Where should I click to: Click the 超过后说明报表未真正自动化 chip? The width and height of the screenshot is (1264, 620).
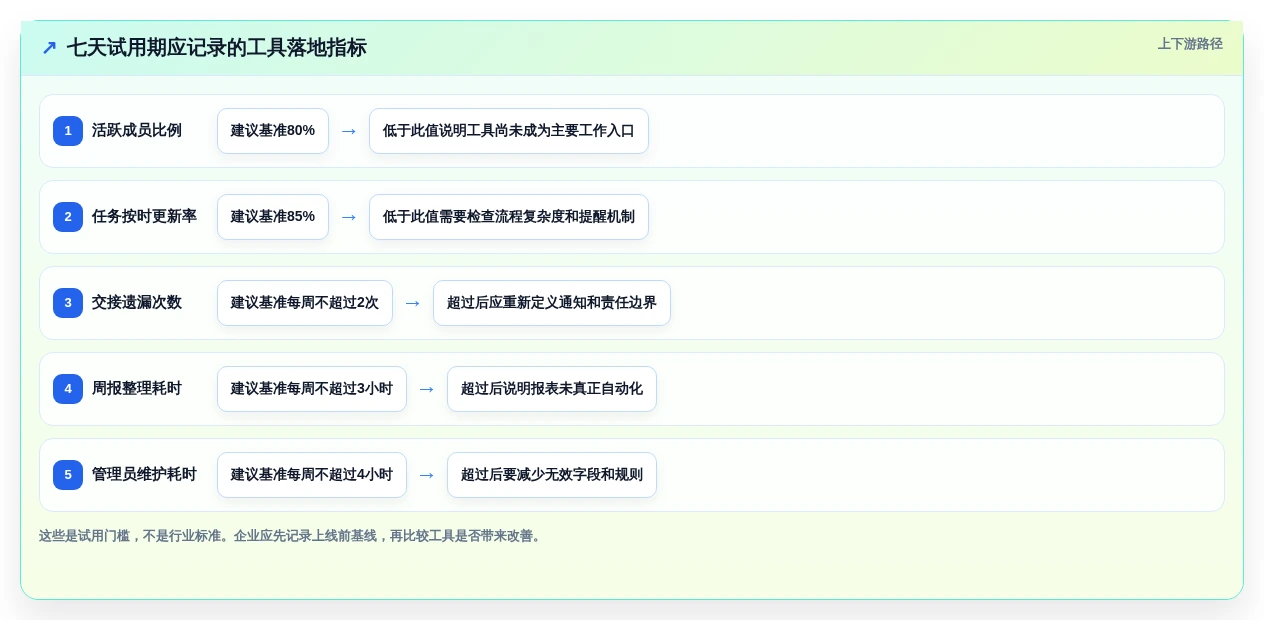tap(552, 389)
